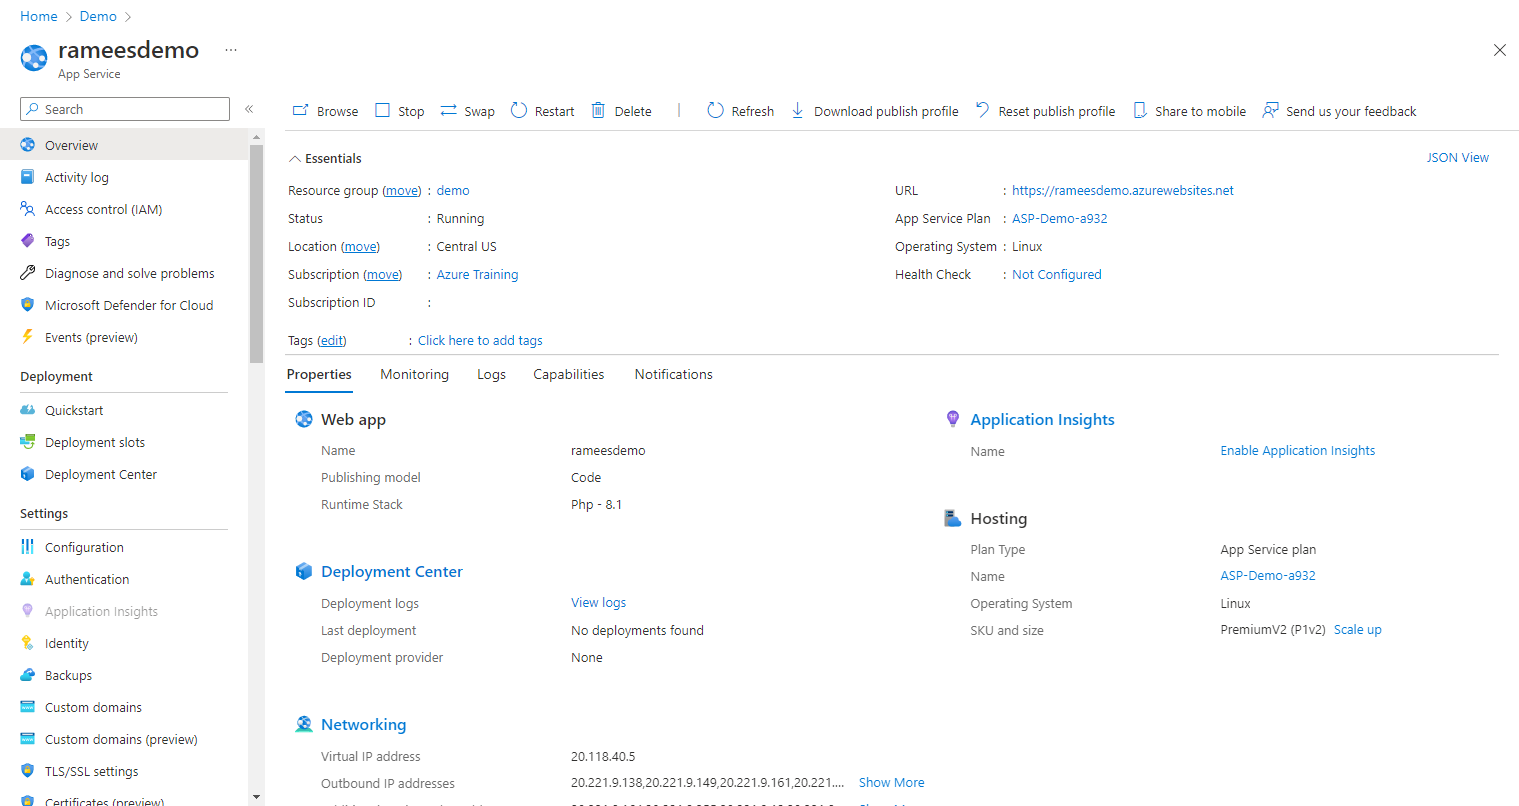Click Enable Application Insights

(1298, 450)
